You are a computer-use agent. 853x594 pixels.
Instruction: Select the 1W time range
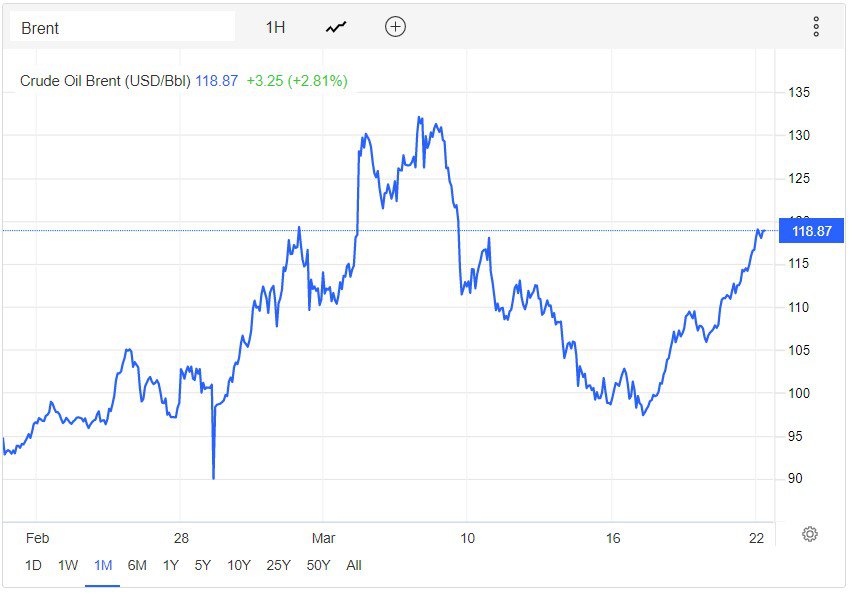pyautogui.click(x=68, y=565)
